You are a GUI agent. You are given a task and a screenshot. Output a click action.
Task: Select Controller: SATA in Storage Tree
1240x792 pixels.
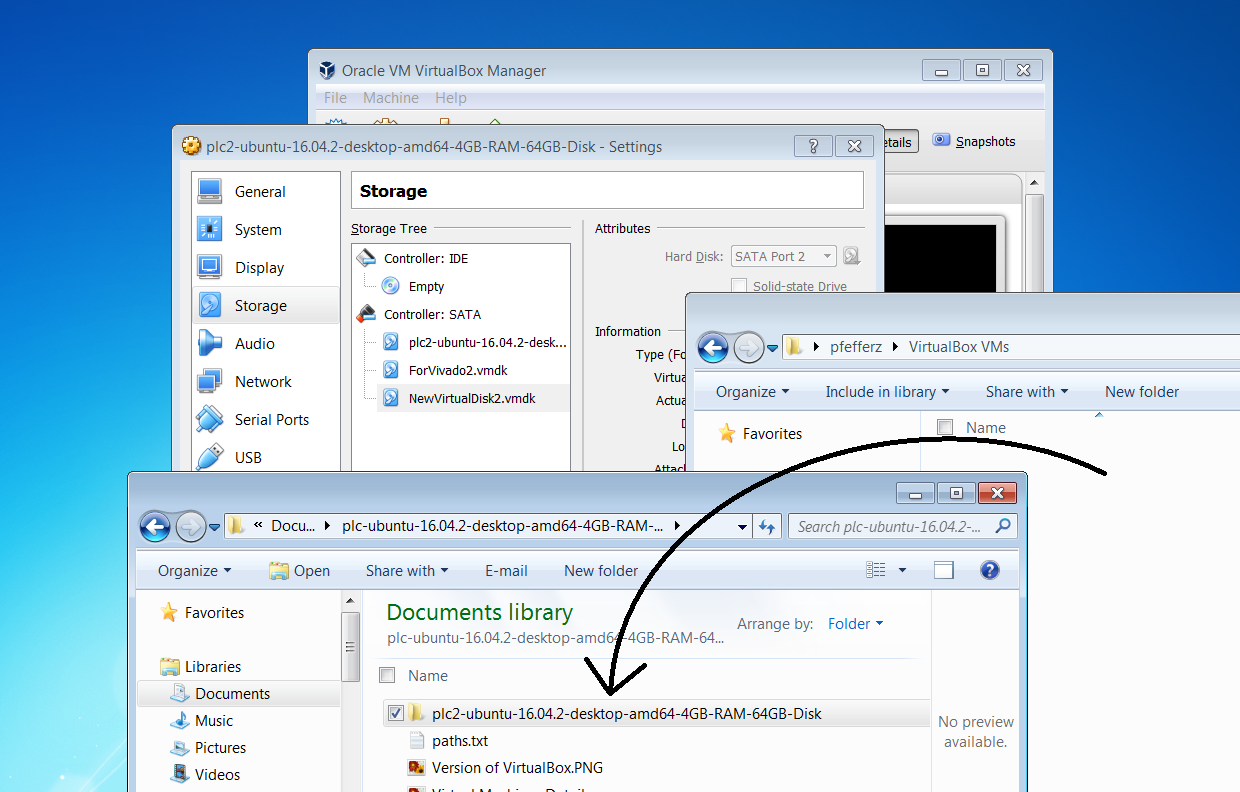coord(418,314)
